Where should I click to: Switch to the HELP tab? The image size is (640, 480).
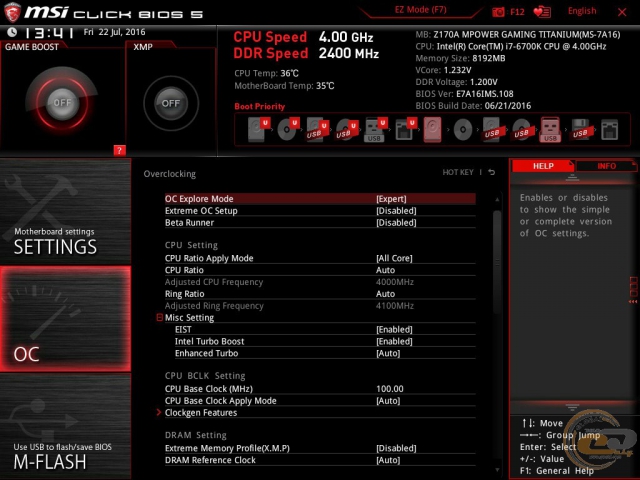click(x=543, y=166)
